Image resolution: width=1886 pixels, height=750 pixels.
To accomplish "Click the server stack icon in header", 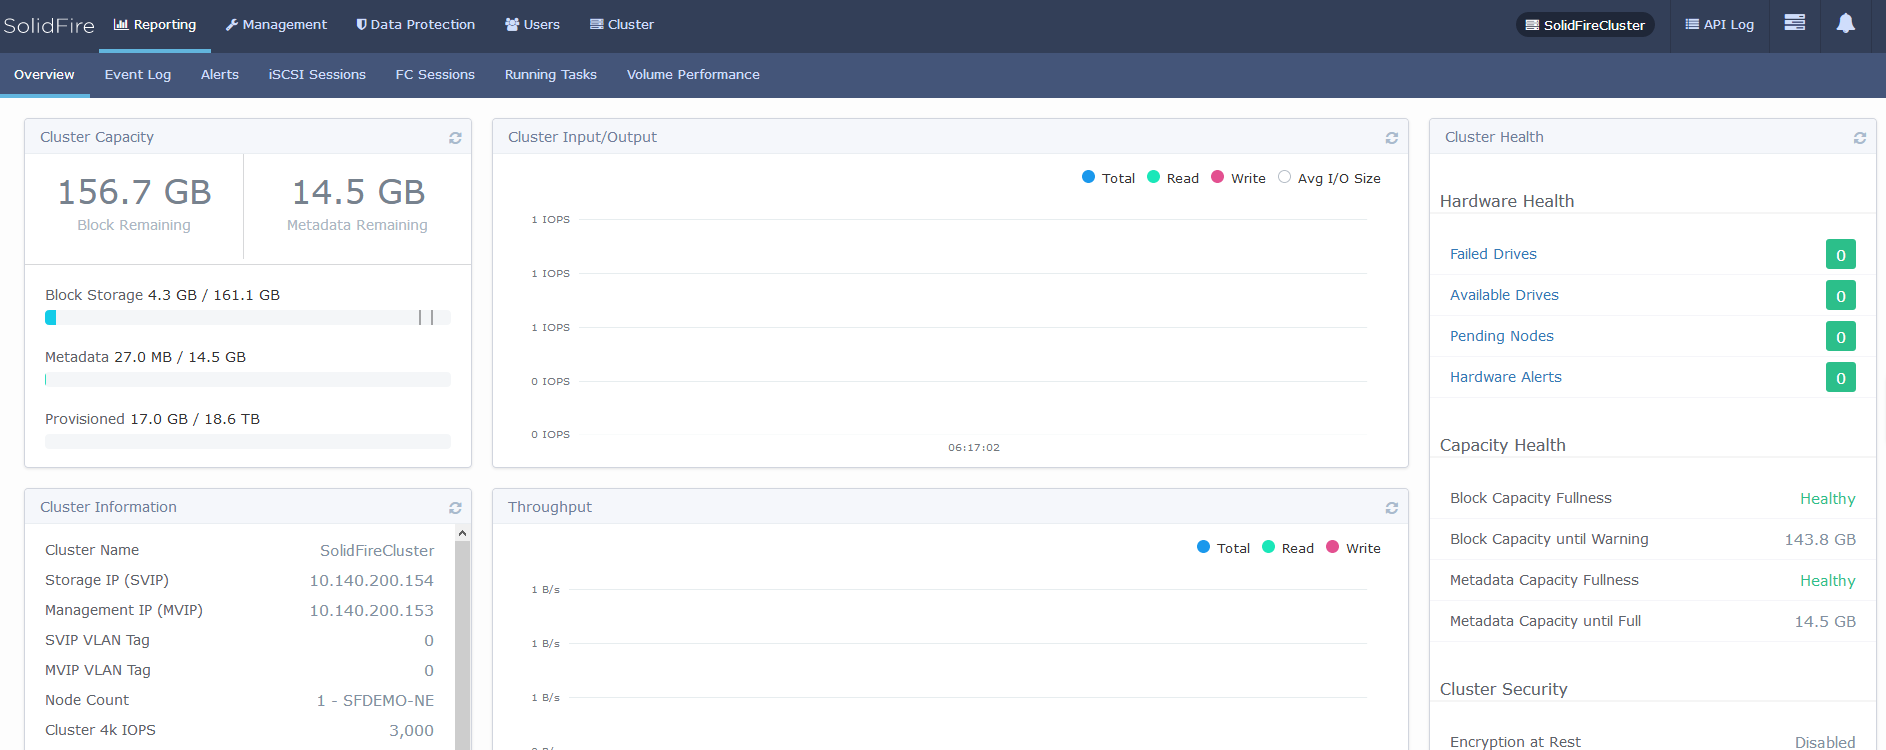I will [x=1794, y=23].
